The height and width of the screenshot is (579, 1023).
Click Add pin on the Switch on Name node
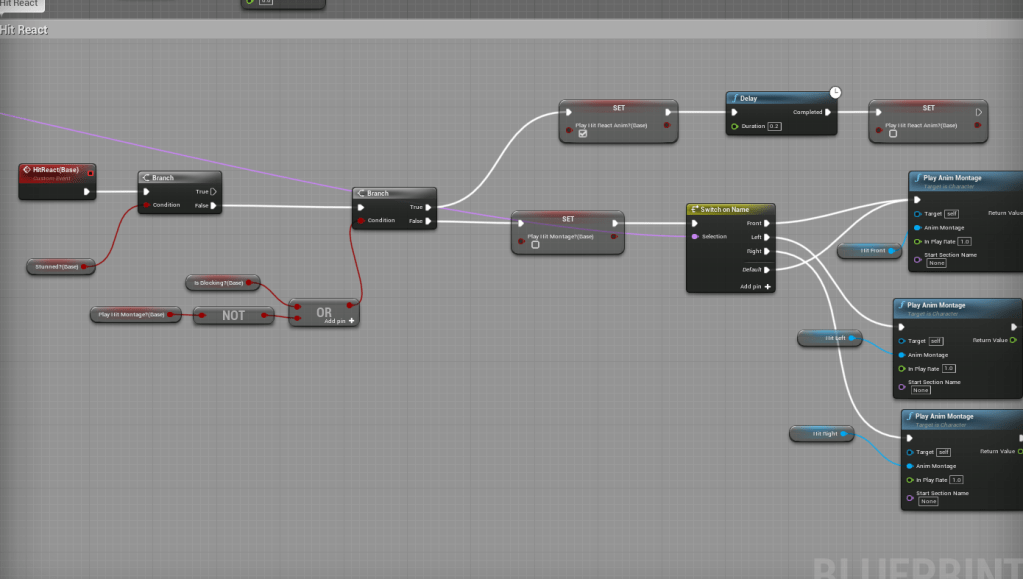pos(755,286)
